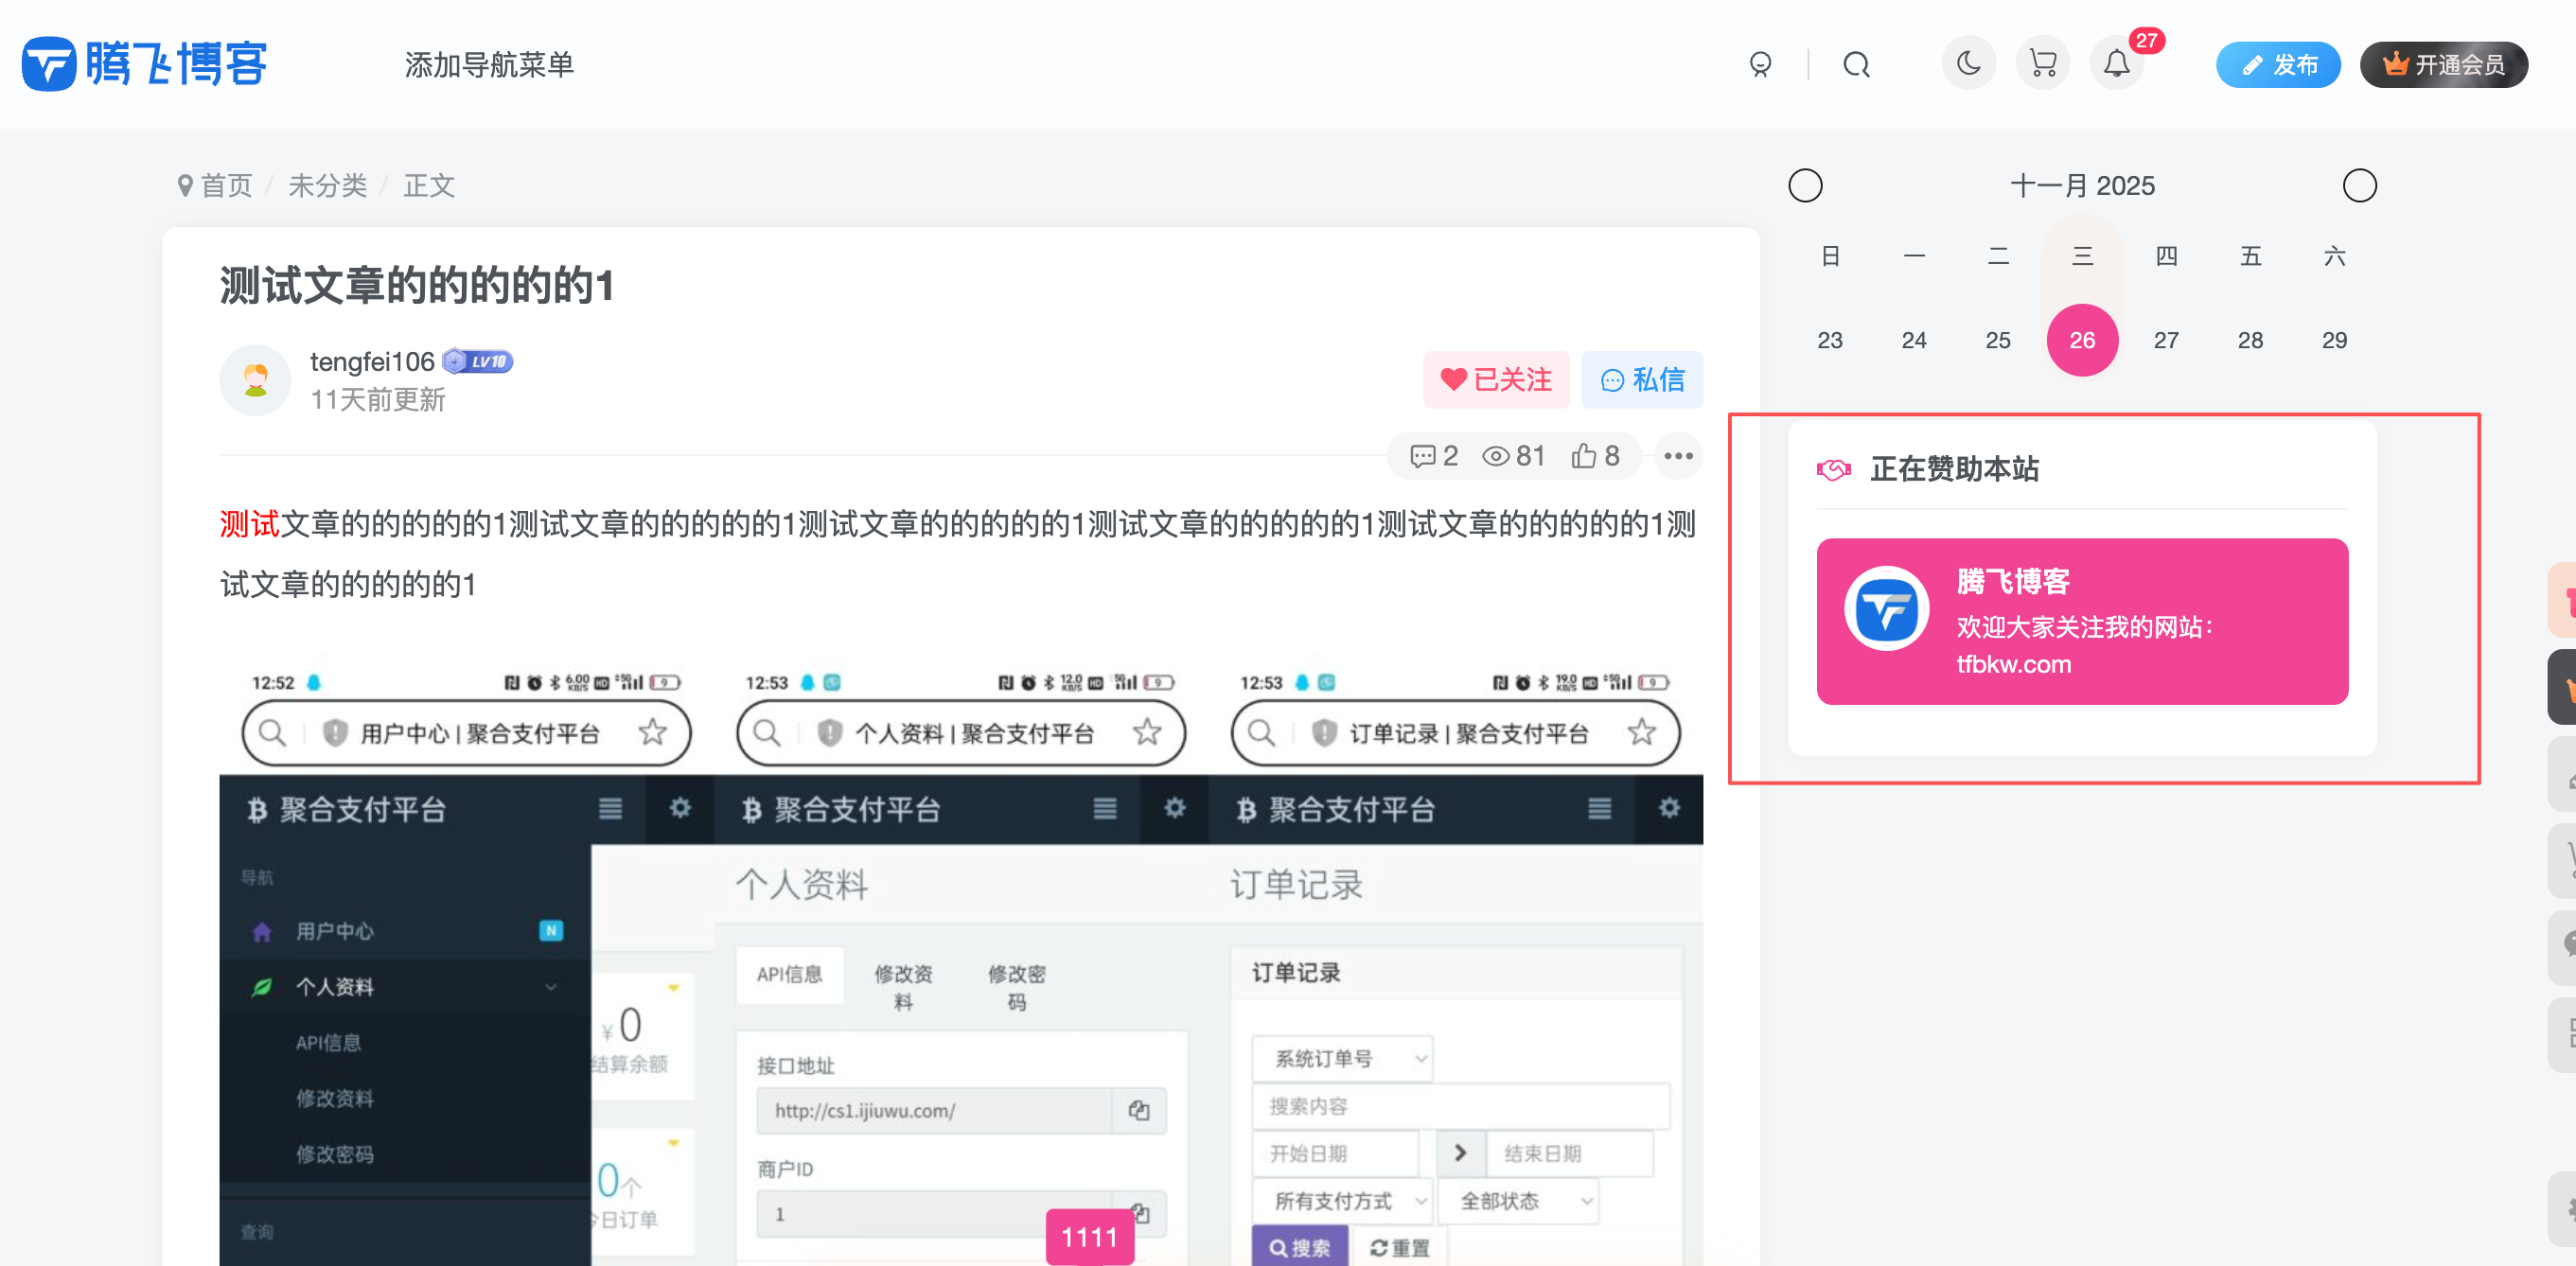Toggle dark mode with the moon icon

1968,64
